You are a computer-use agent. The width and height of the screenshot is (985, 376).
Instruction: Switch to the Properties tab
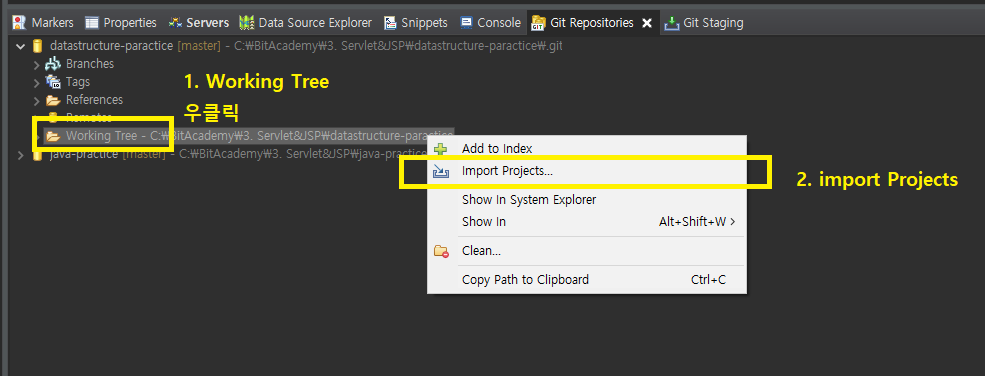click(x=121, y=23)
